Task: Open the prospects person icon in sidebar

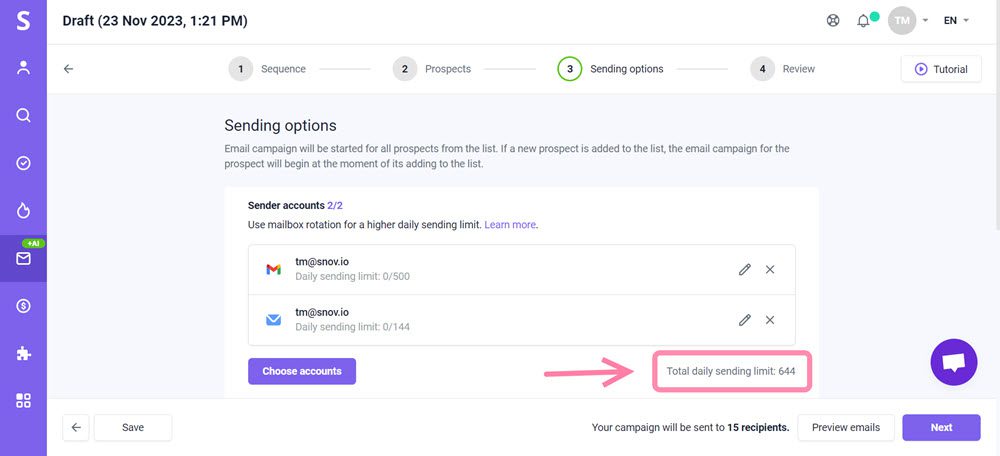Action: [x=23, y=68]
